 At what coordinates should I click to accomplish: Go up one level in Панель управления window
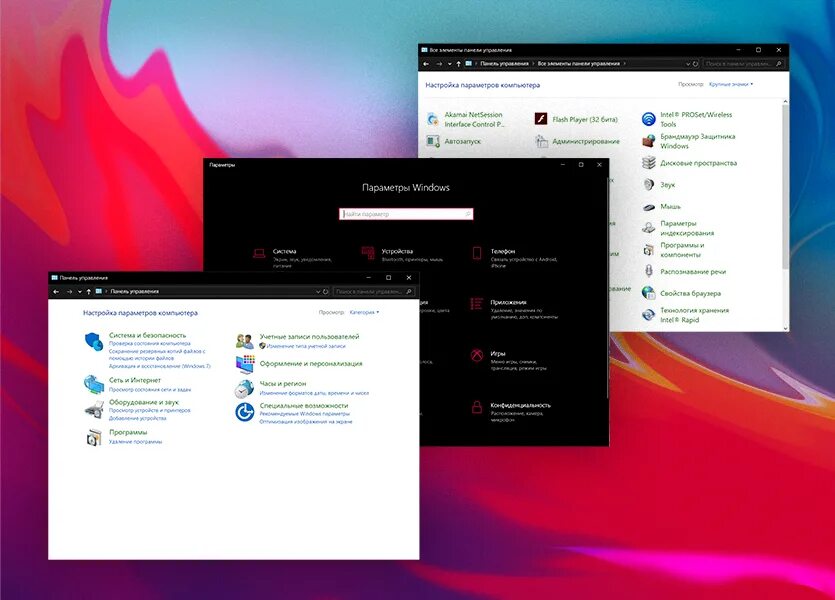coord(88,292)
